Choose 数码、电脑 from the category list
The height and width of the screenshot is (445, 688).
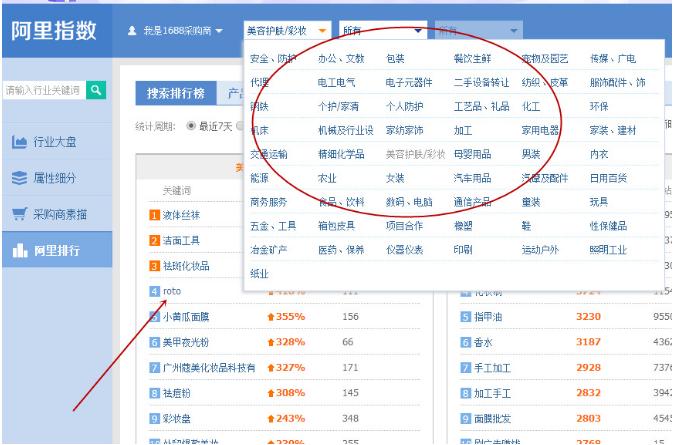409,202
